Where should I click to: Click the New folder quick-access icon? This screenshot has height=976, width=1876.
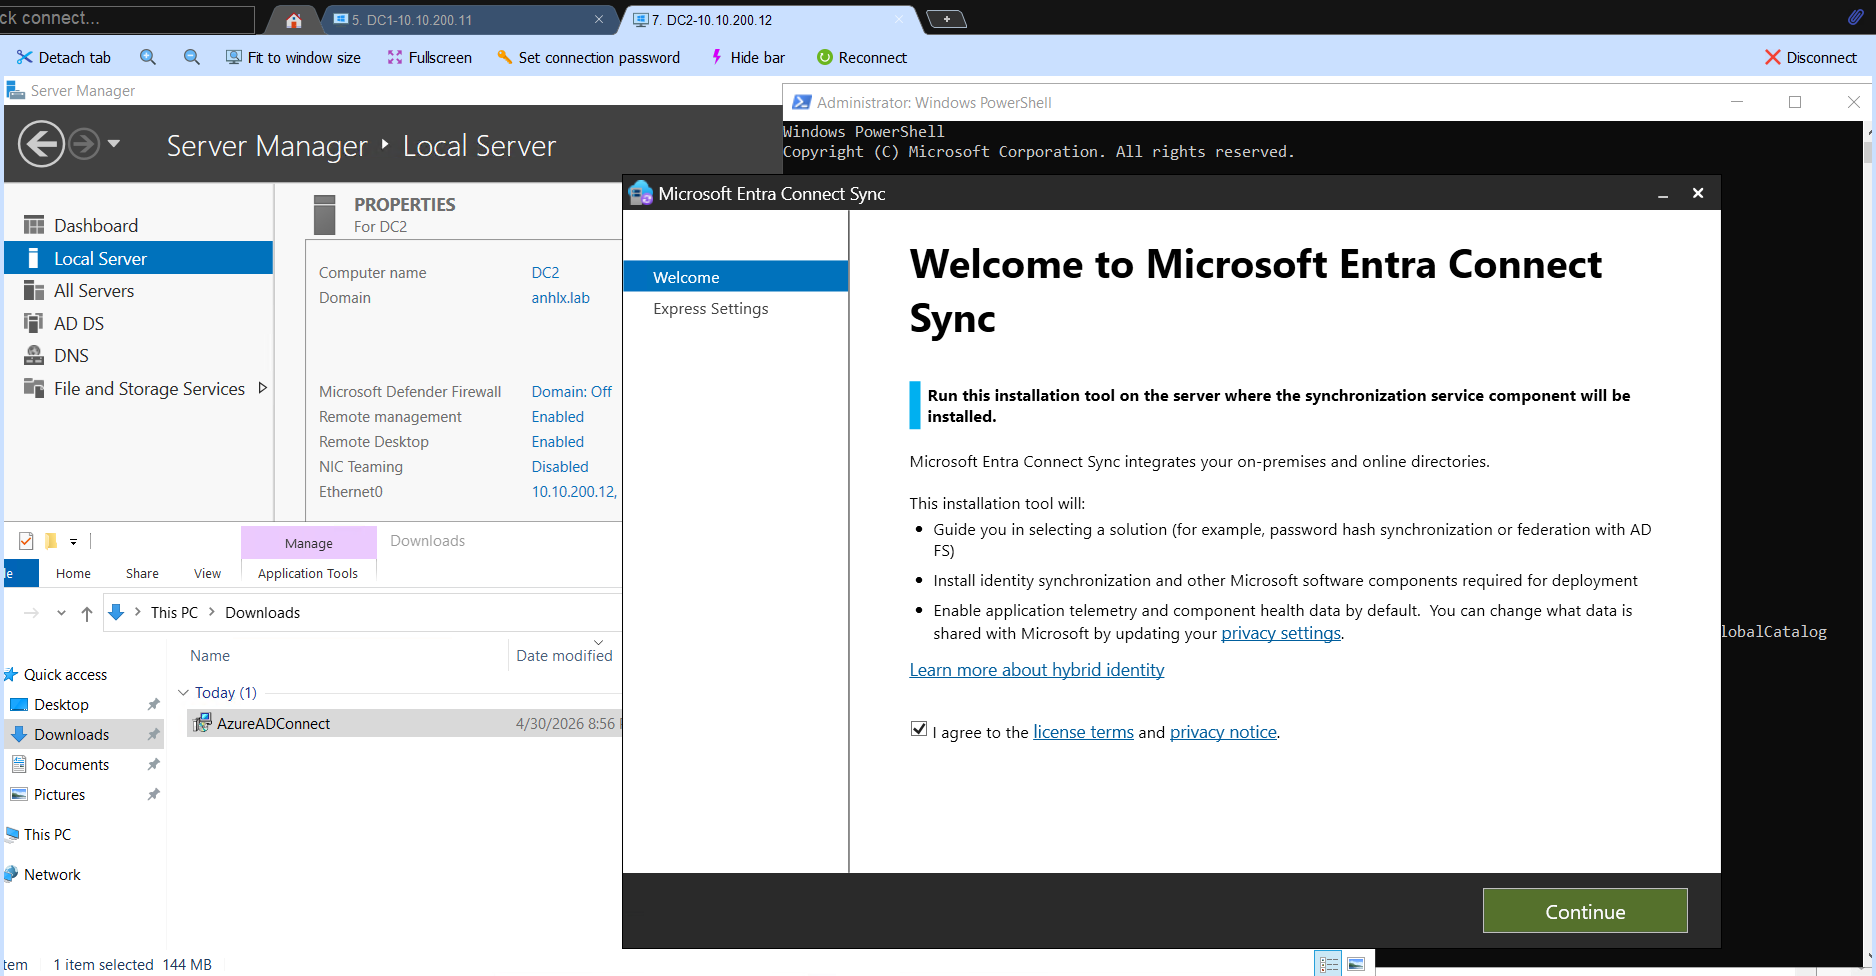(51, 541)
